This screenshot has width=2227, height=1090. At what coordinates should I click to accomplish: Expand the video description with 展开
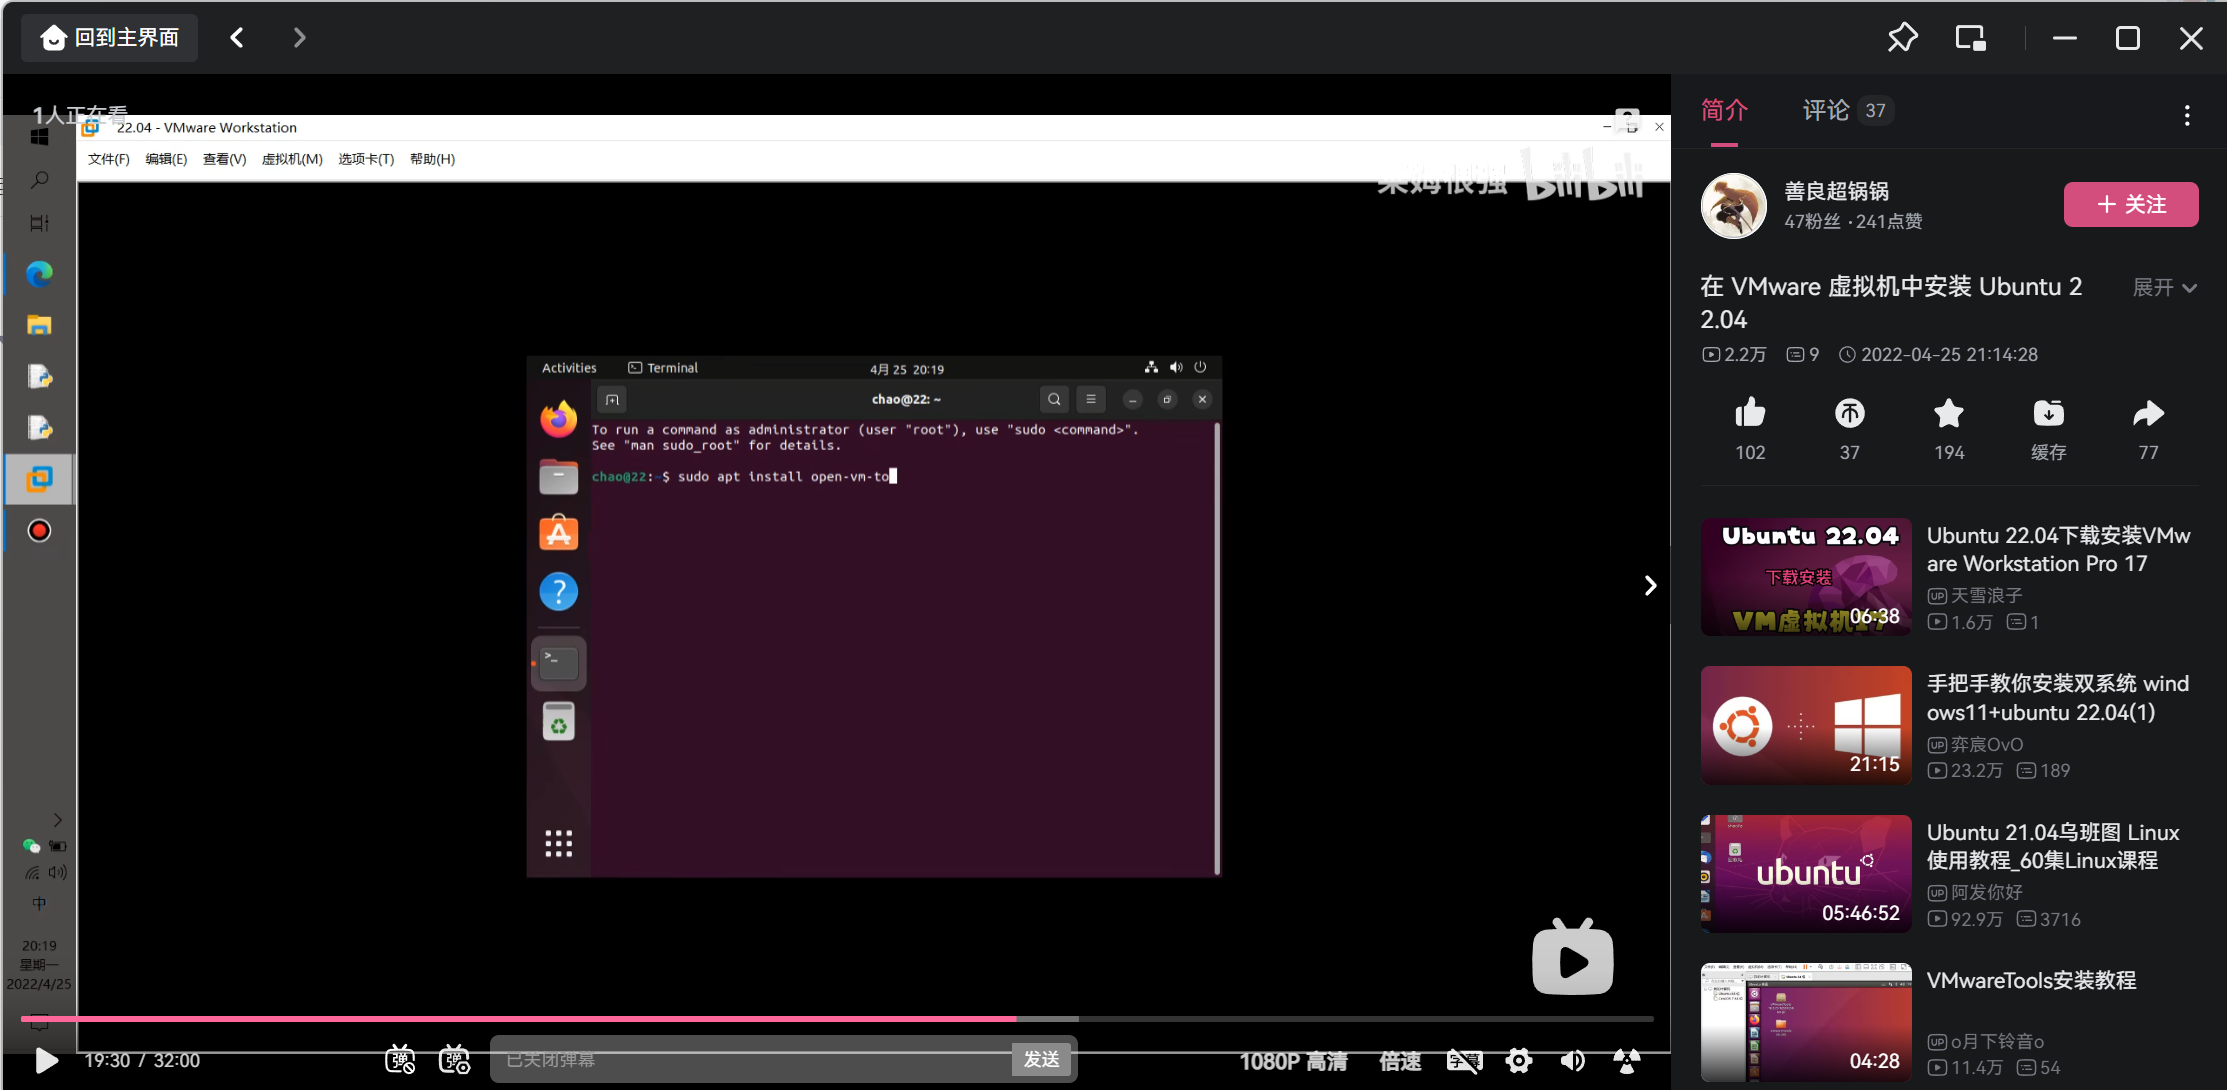[x=2164, y=288]
